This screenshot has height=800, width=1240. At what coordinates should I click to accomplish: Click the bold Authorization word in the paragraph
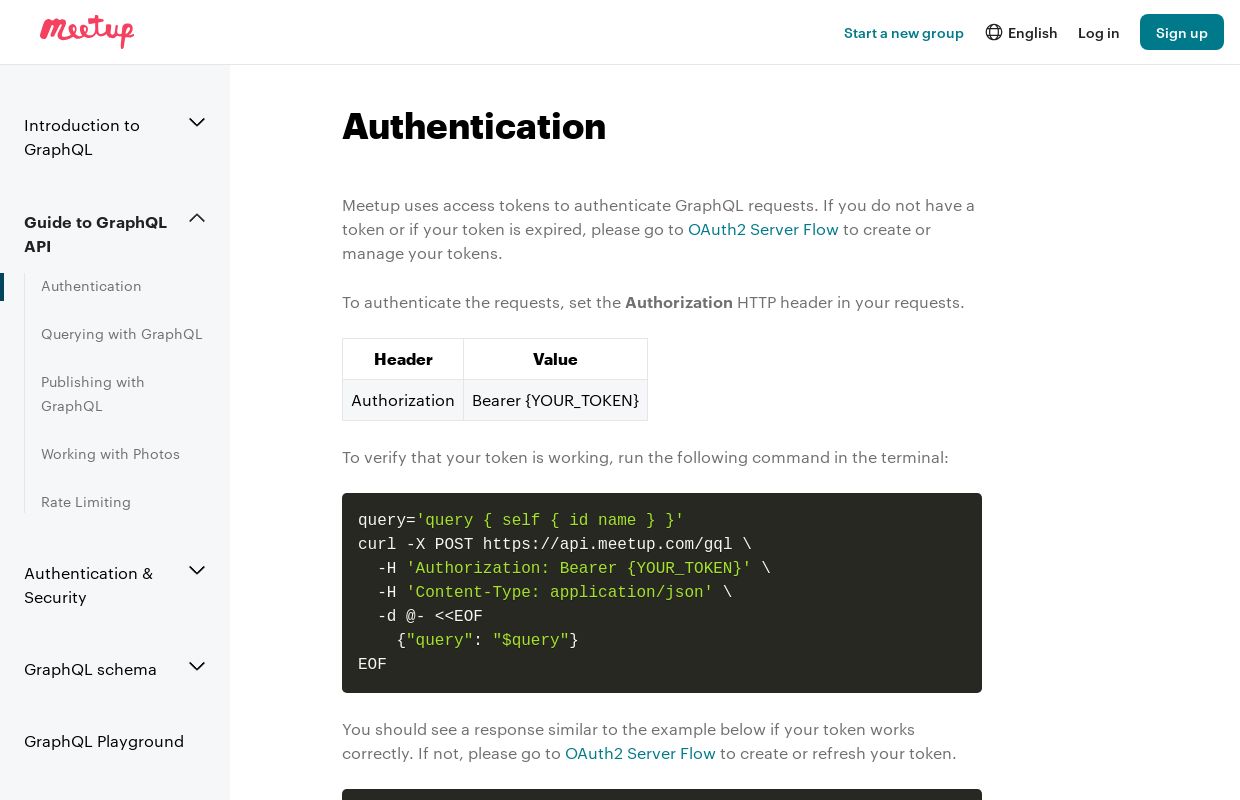click(x=679, y=302)
